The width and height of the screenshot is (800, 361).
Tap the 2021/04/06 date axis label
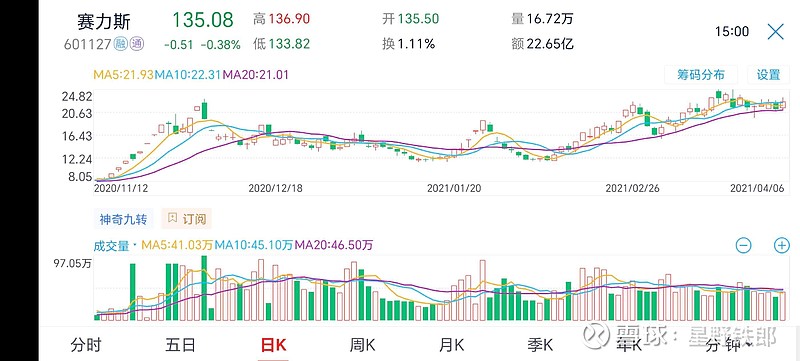pos(758,188)
